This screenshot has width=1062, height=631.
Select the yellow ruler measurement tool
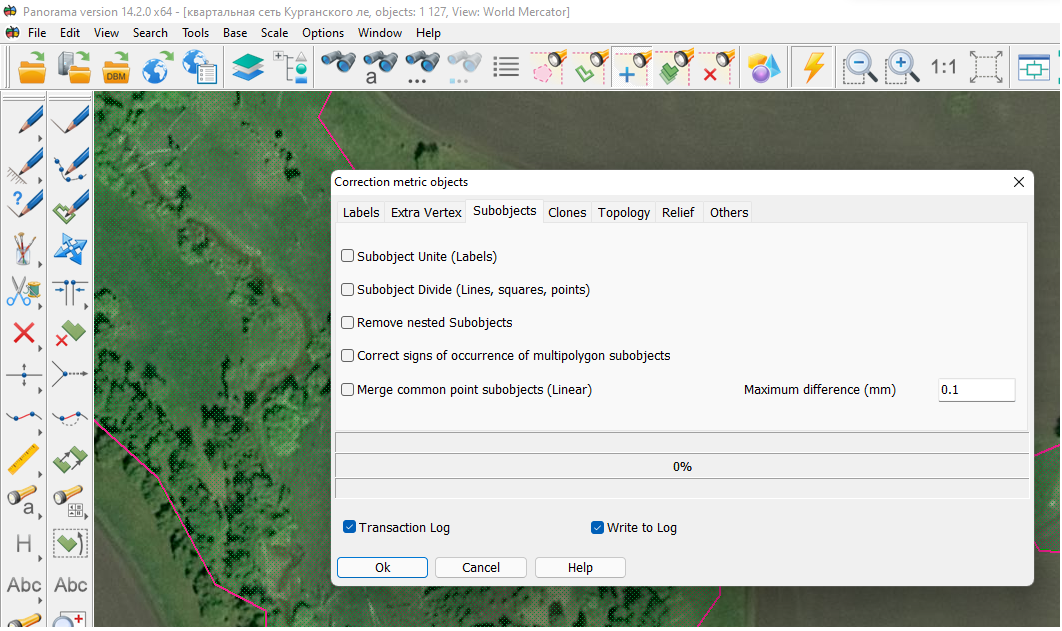[24, 459]
